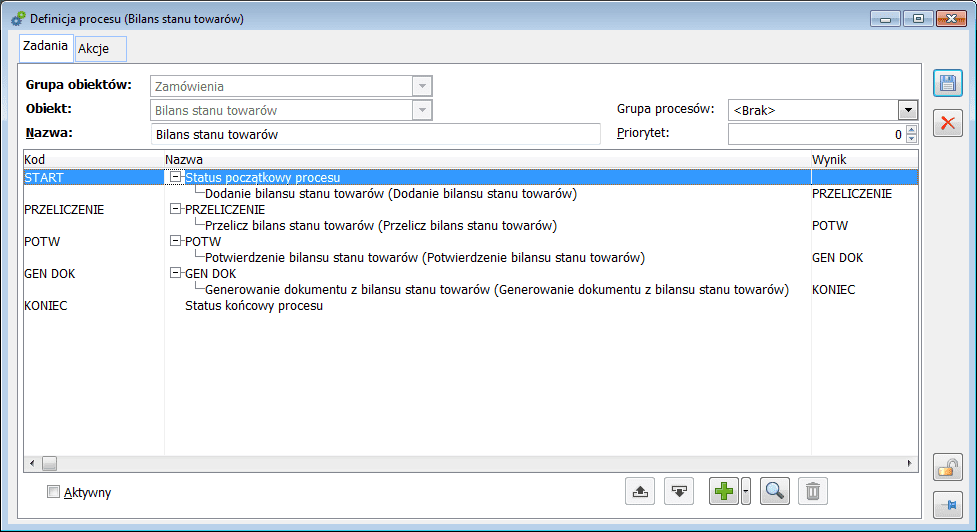The width and height of the screenshot is (977, 532).
Task: Open the Grupa procesów dropdown
Action: tap(908, 110)
